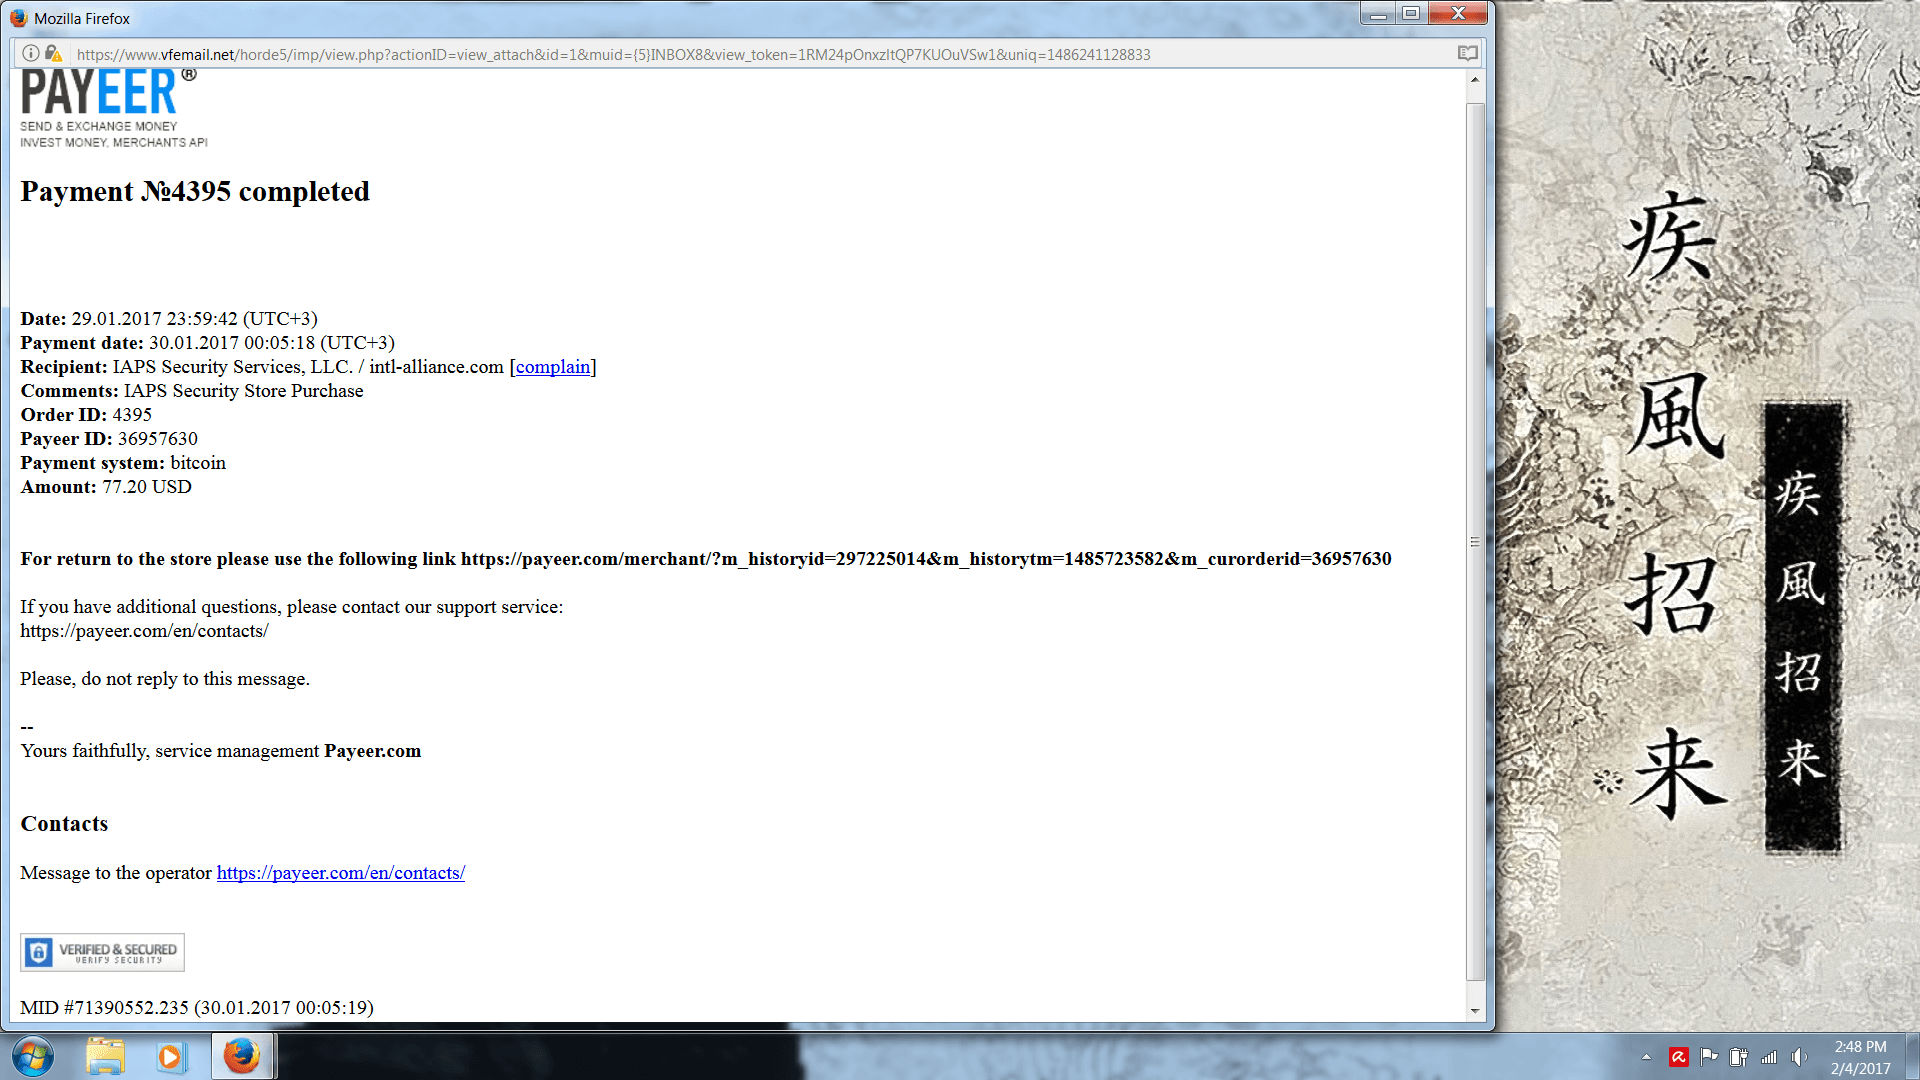Click the 'Contacts' heading
This screenshot has width=1920, height=1080.
coord(64,824)
